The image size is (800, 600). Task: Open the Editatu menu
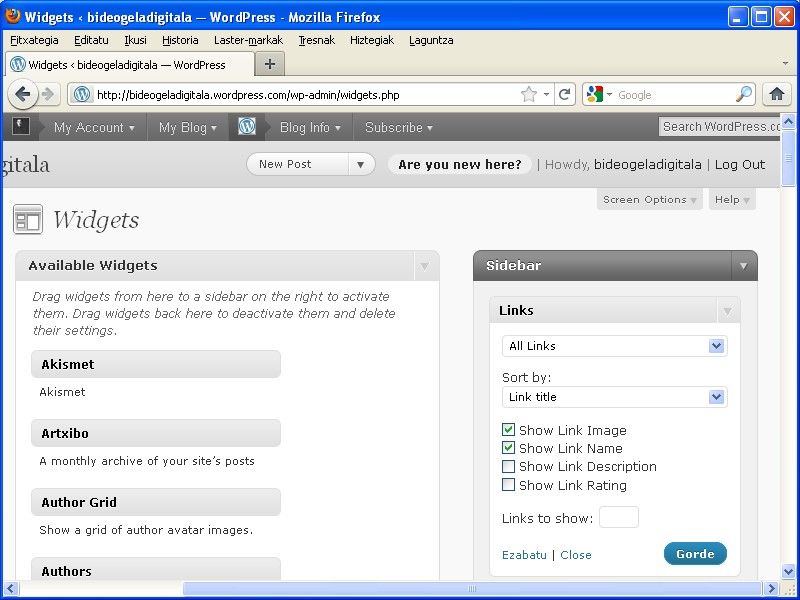pos(91,40)
